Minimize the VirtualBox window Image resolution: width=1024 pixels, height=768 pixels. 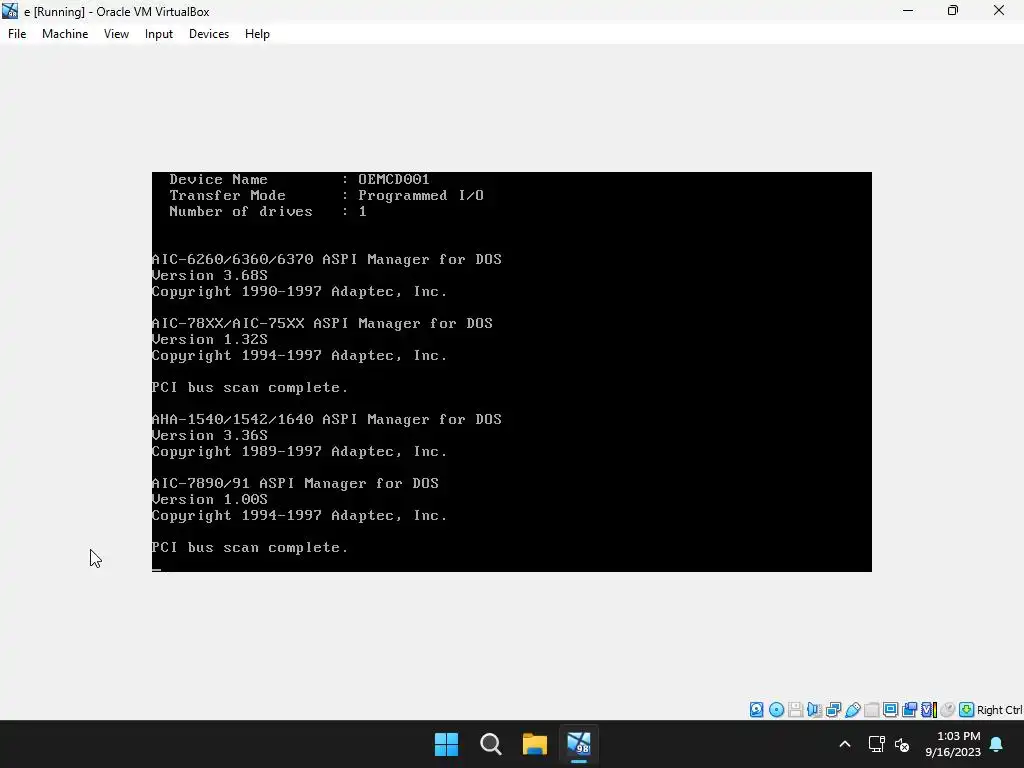click(908, 10)
